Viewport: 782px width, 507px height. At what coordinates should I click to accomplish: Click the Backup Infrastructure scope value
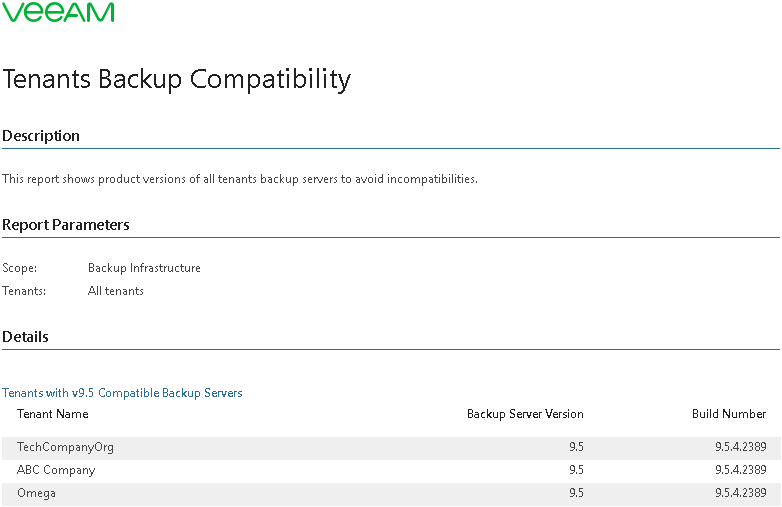pyautogui.click(x=144, y=268)
